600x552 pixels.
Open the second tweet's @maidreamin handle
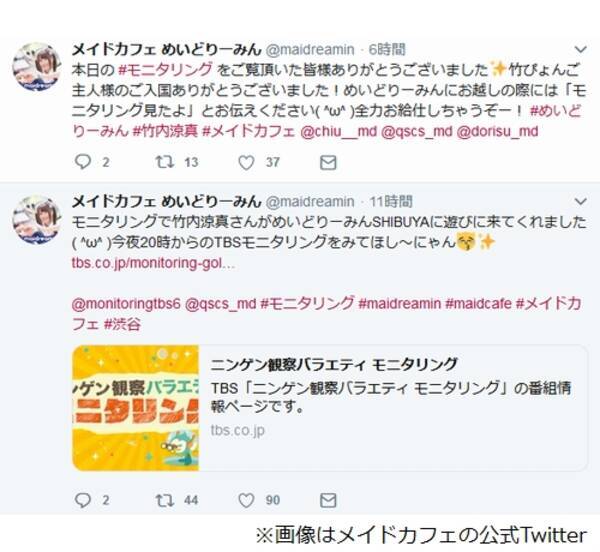(310, 201)
